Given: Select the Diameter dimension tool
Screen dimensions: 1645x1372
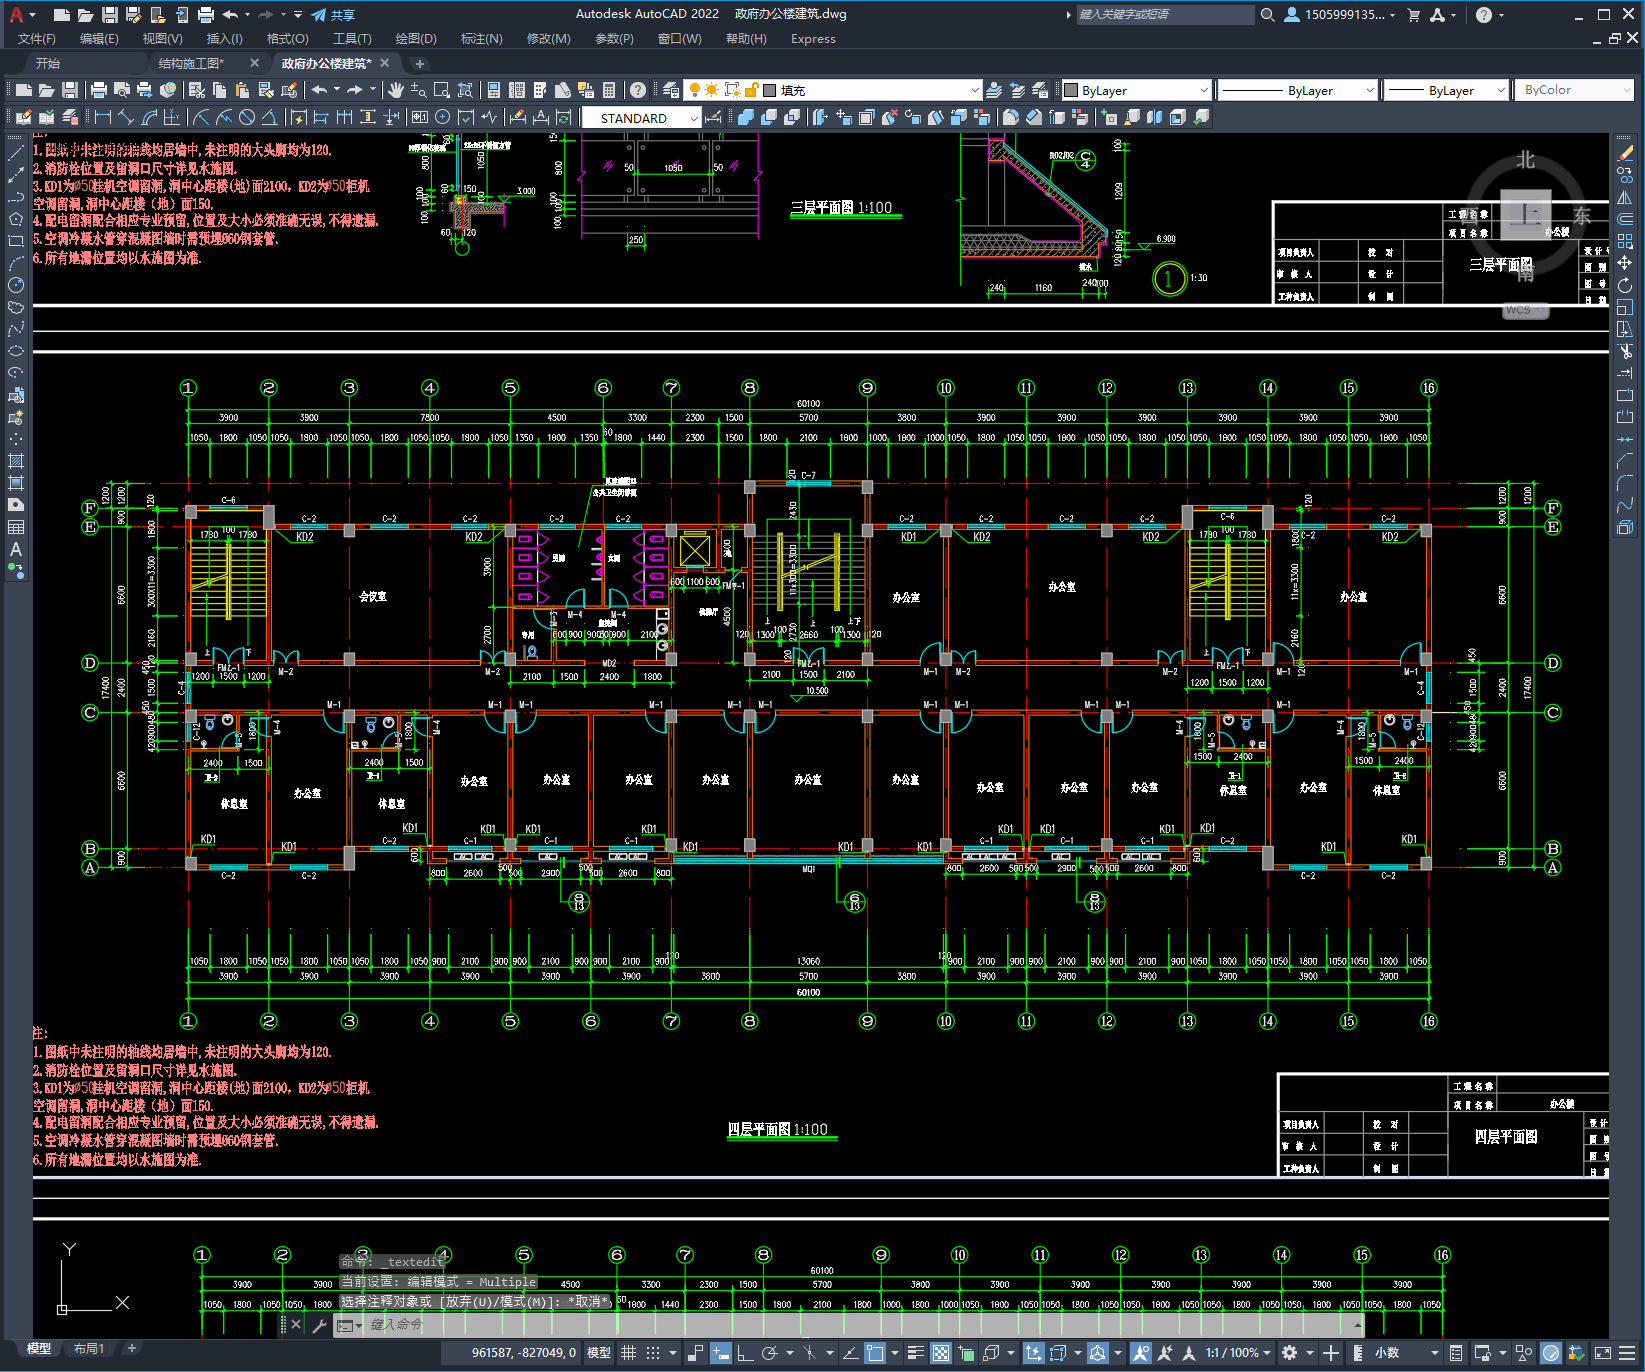Looking at the screenshot, I should [247, 117].
